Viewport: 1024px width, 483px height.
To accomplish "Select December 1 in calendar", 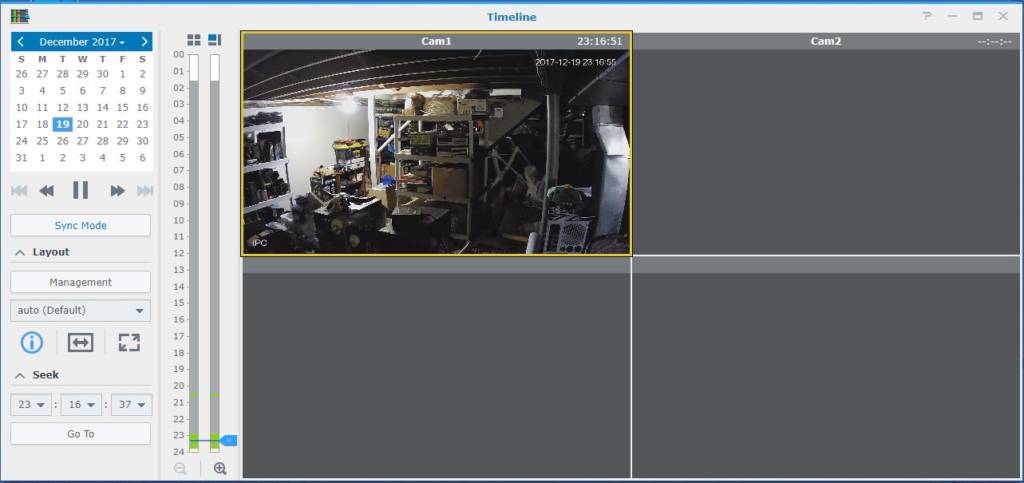I will pos(123,74).
